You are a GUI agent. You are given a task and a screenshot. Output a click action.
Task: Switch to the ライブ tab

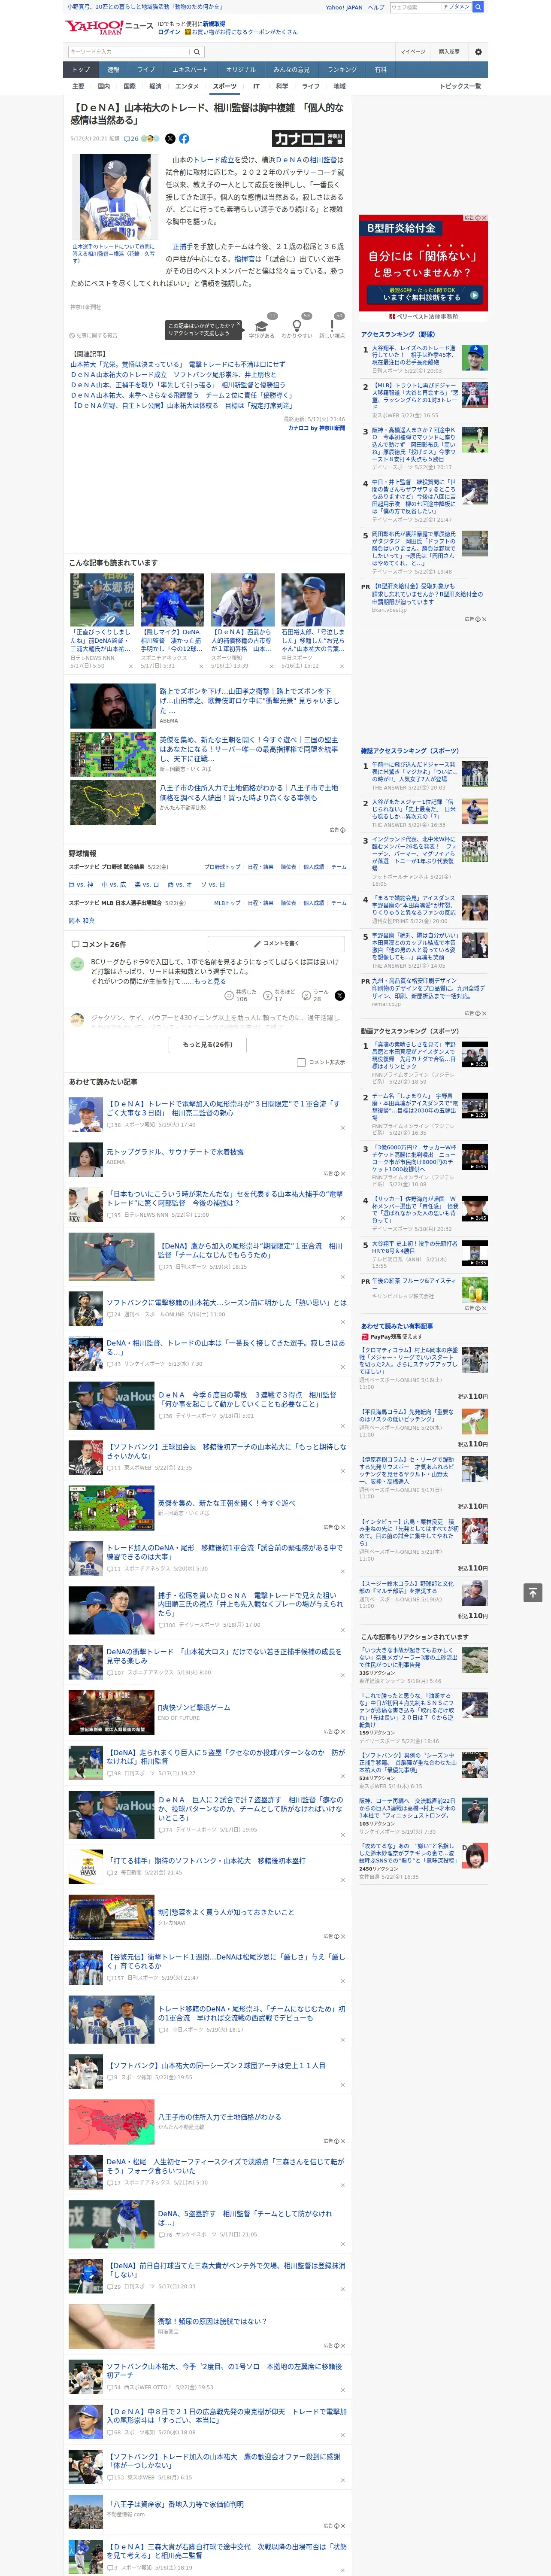click(x=146, y=70)
